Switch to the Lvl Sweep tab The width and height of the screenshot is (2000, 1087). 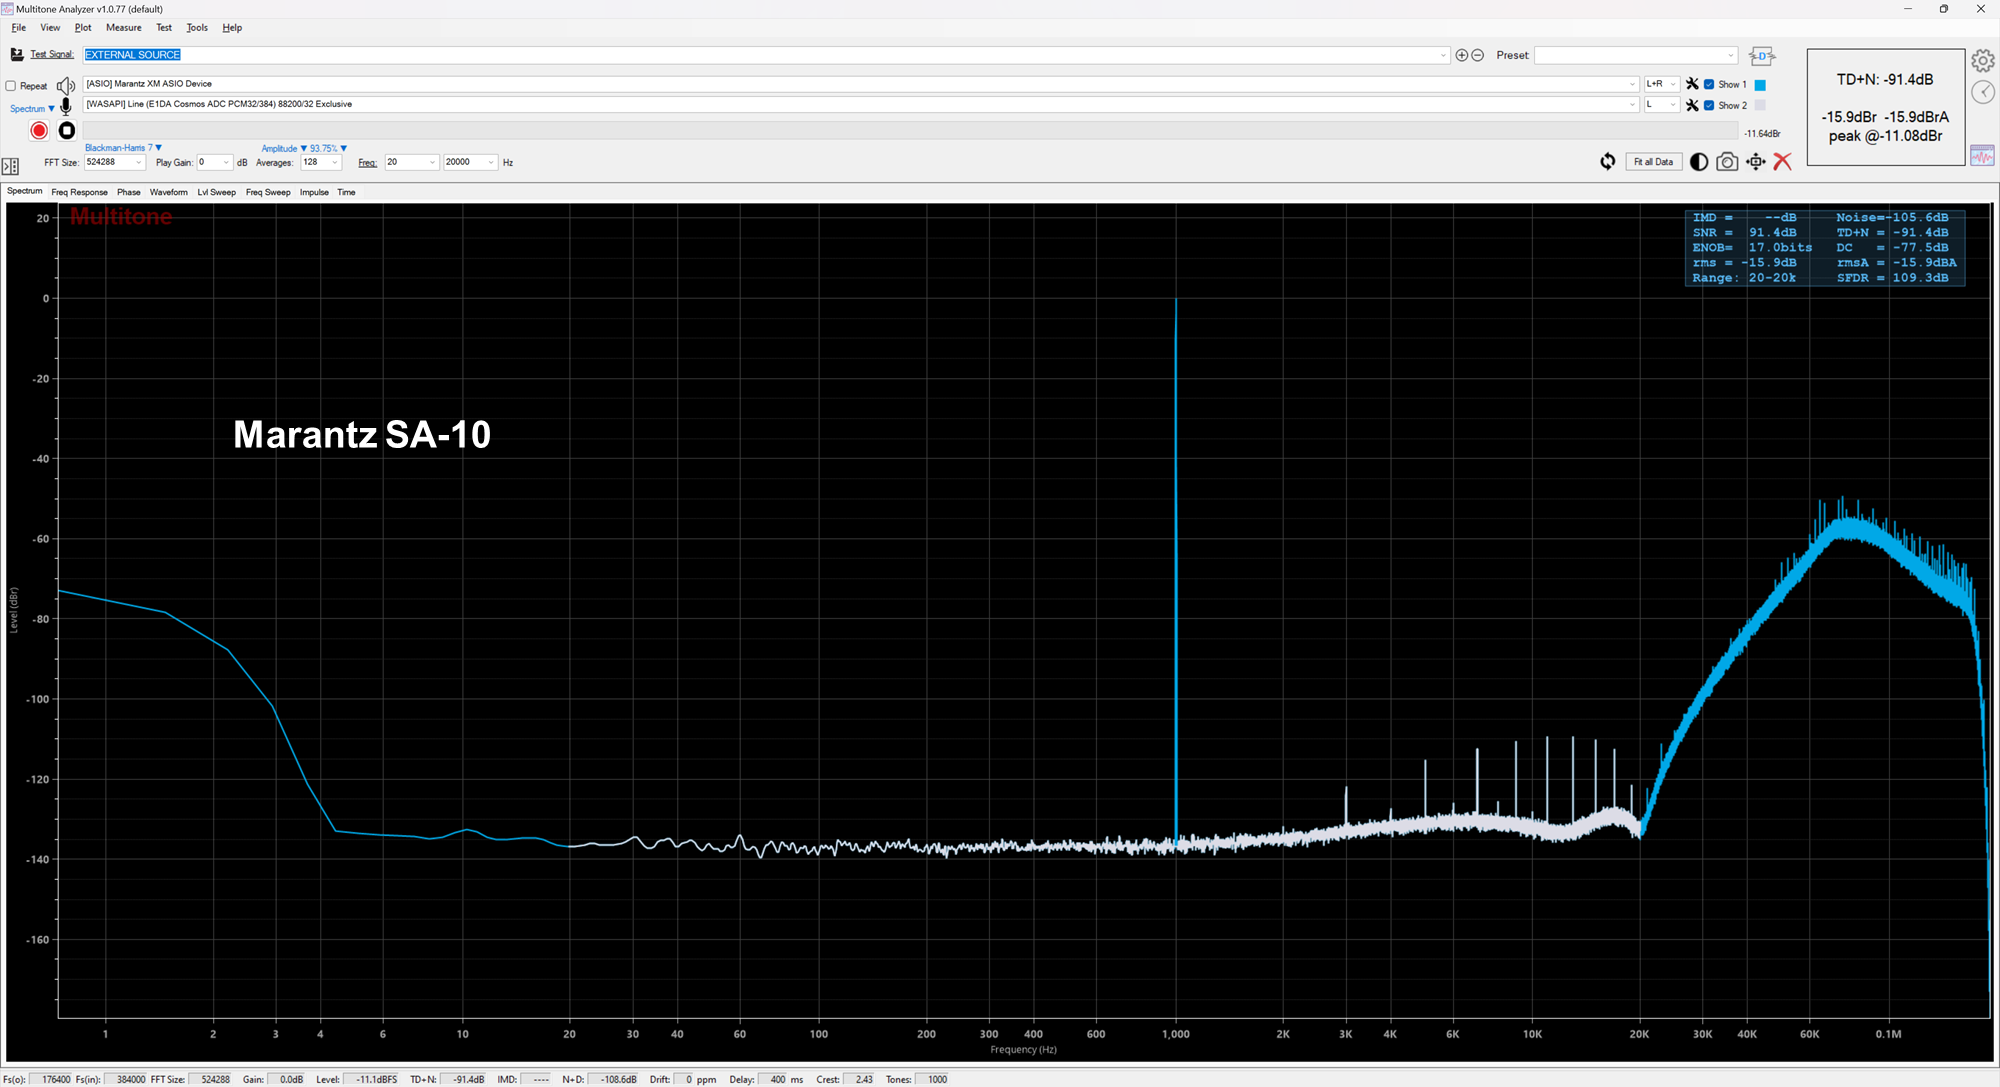coord(217,192)
